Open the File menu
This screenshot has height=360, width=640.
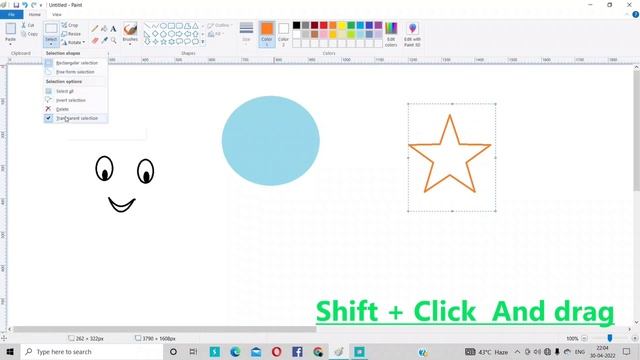point(11,15)
